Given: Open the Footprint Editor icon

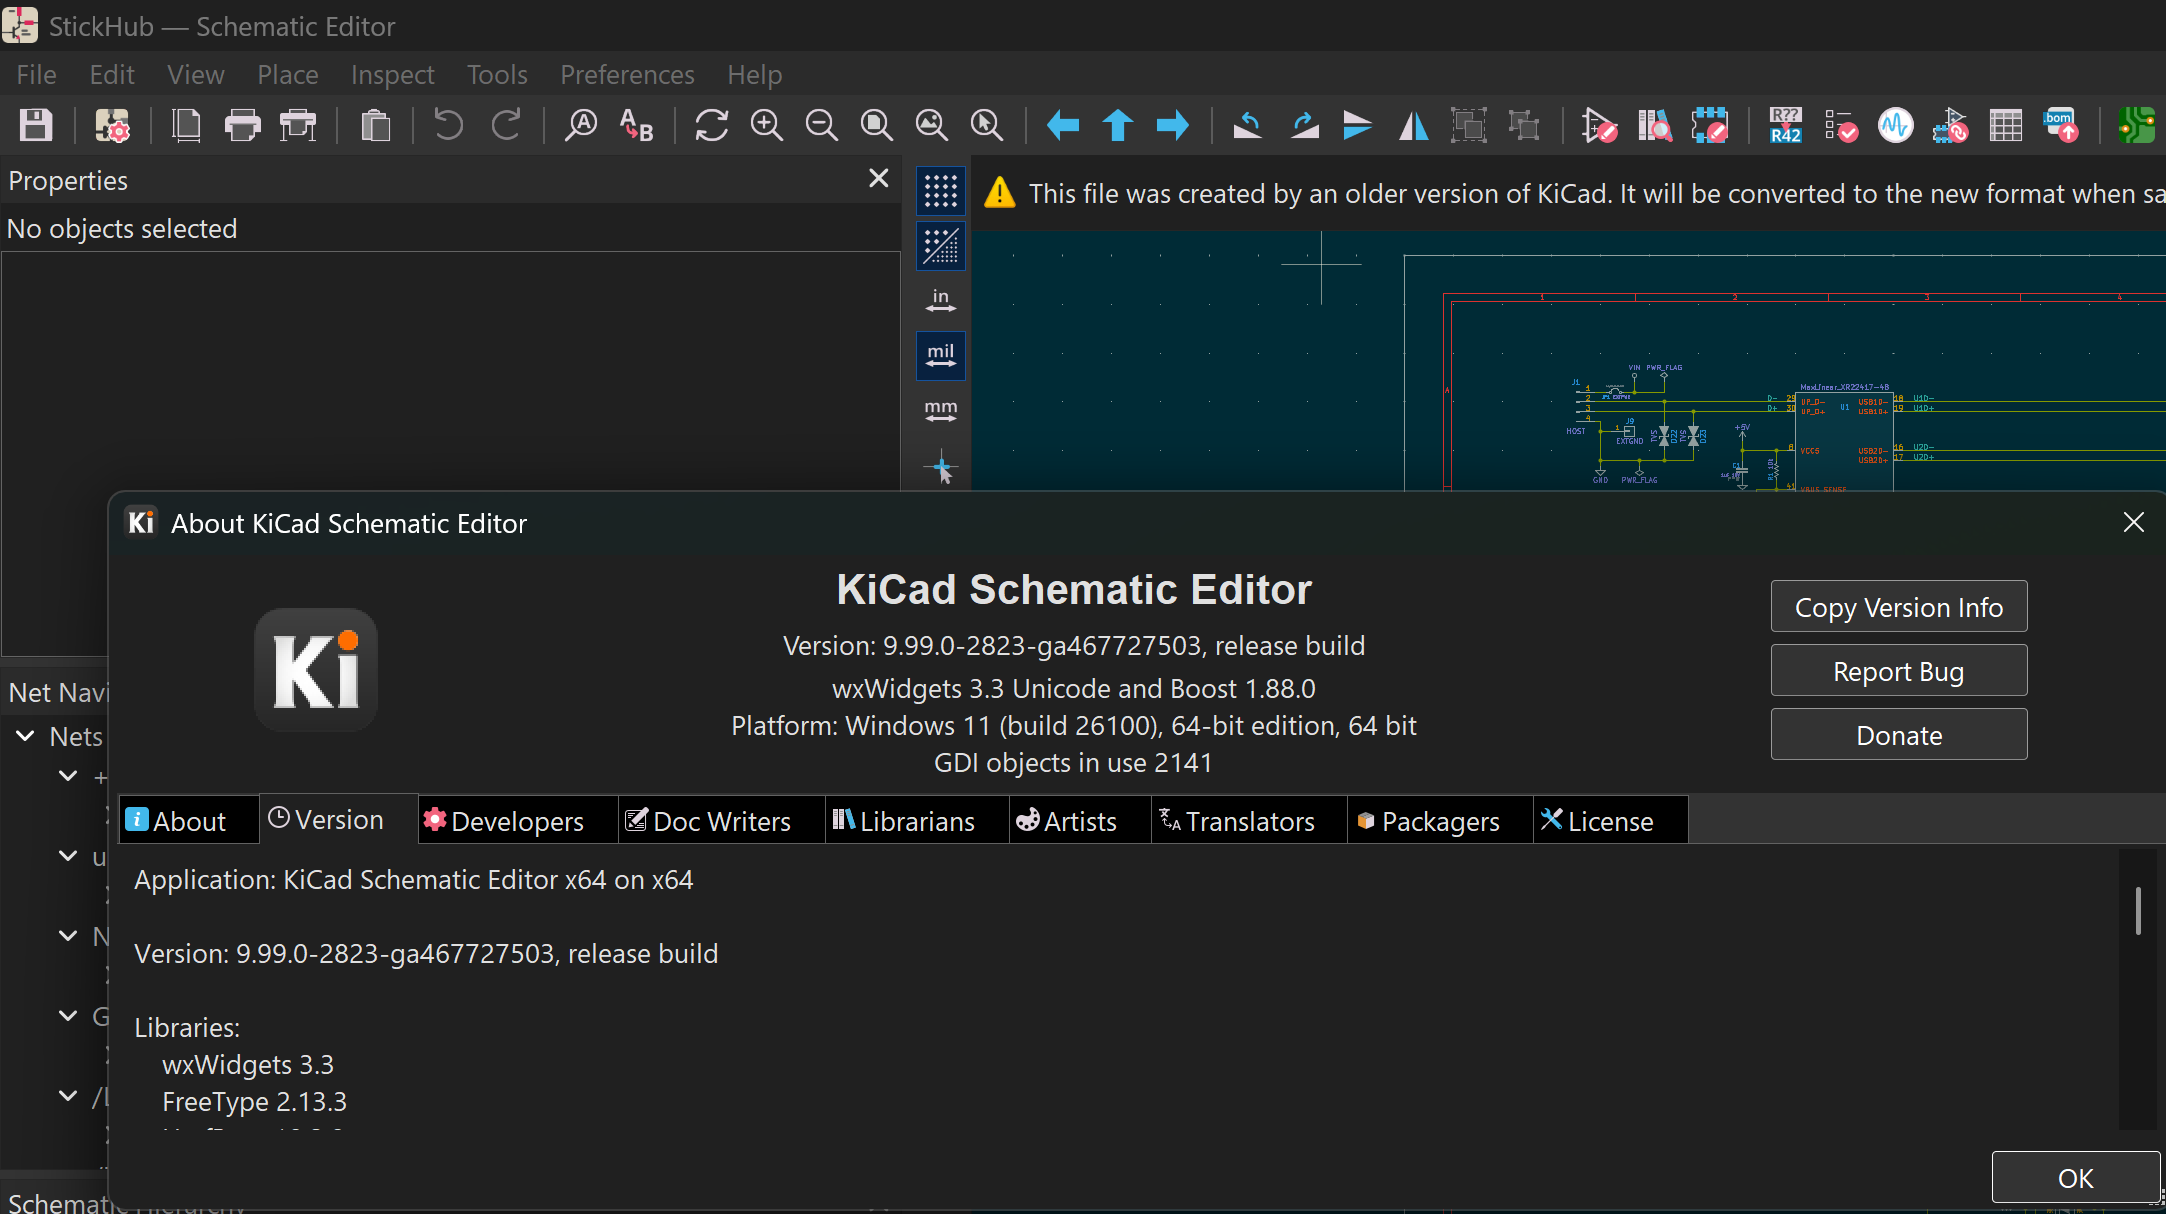Looking at the screenshot, I should [1709, 126].
